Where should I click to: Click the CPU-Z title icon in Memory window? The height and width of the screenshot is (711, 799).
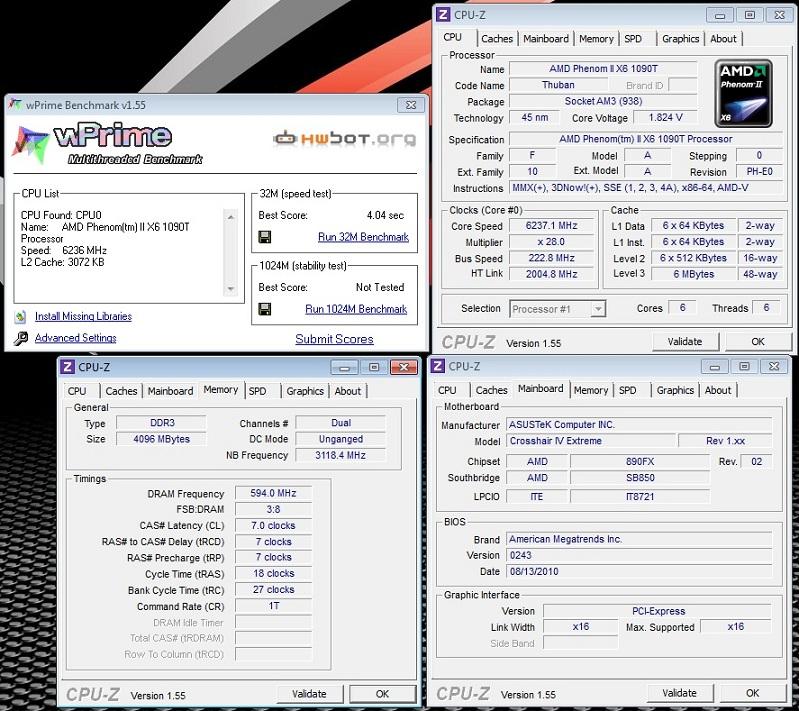tap(67, 367)
